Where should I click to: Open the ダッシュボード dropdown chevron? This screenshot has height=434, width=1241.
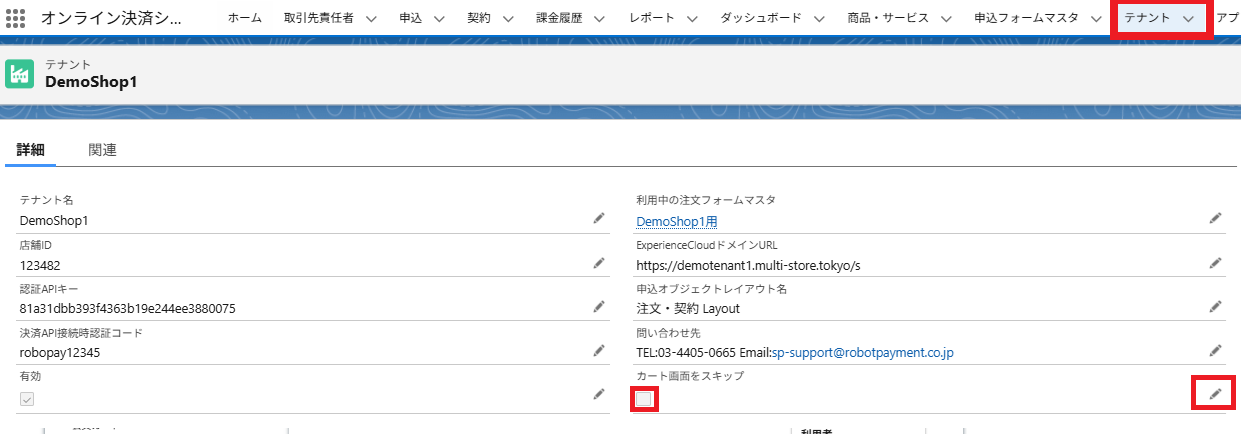point(819,19)
